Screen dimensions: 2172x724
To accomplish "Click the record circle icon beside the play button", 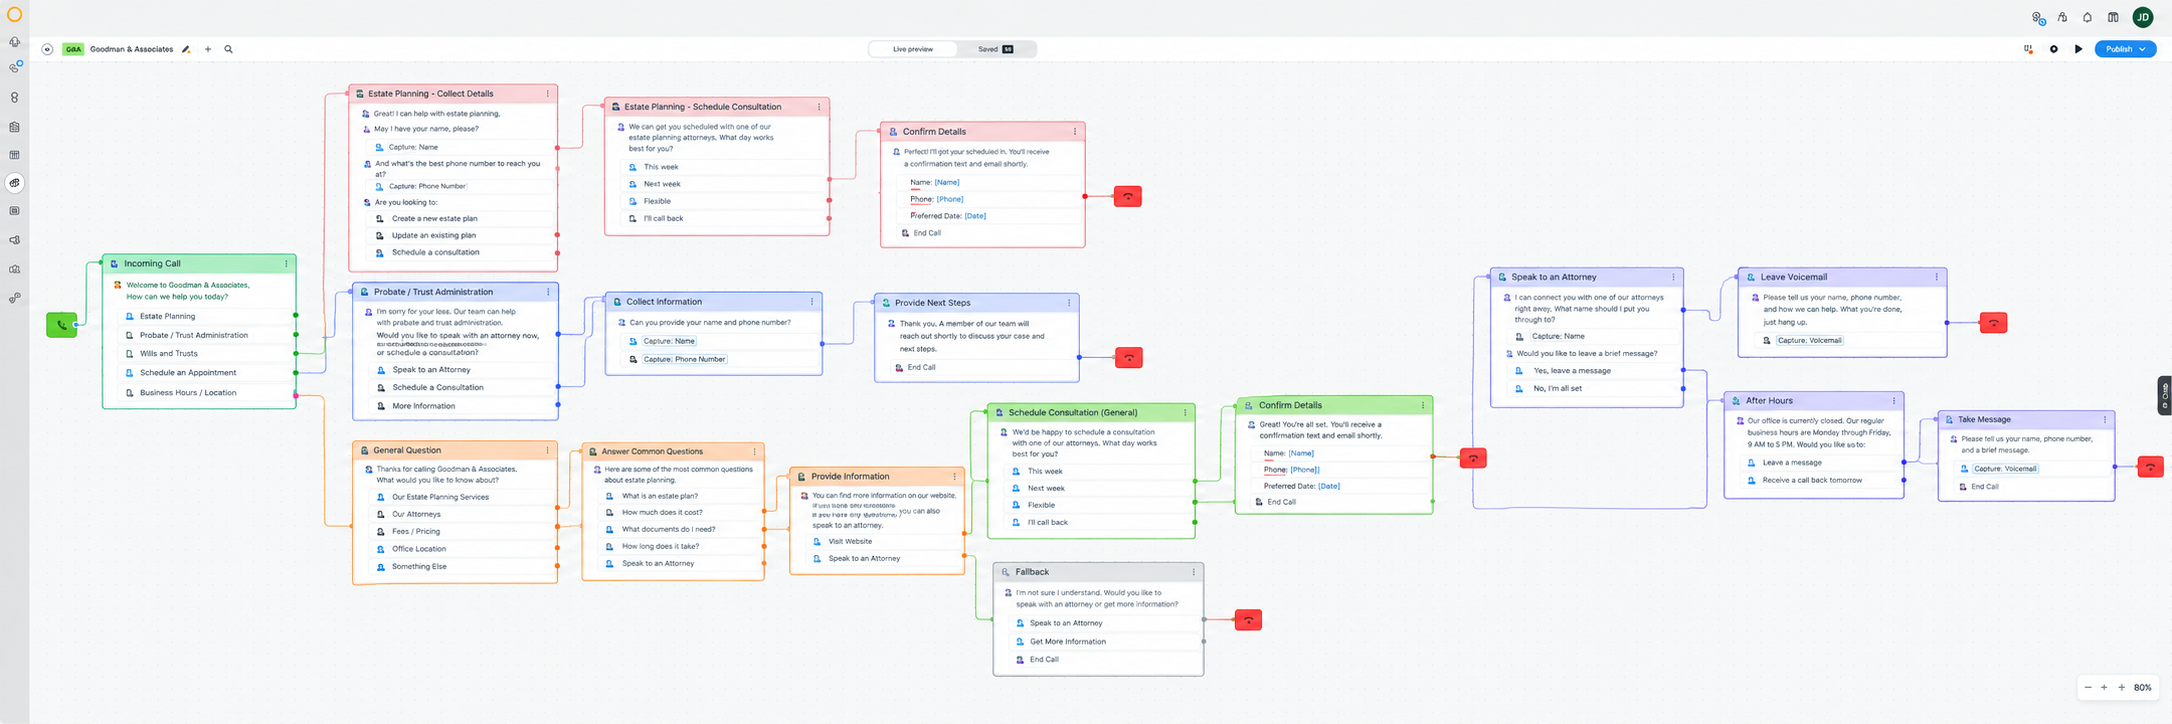I will coord(2053,49).
